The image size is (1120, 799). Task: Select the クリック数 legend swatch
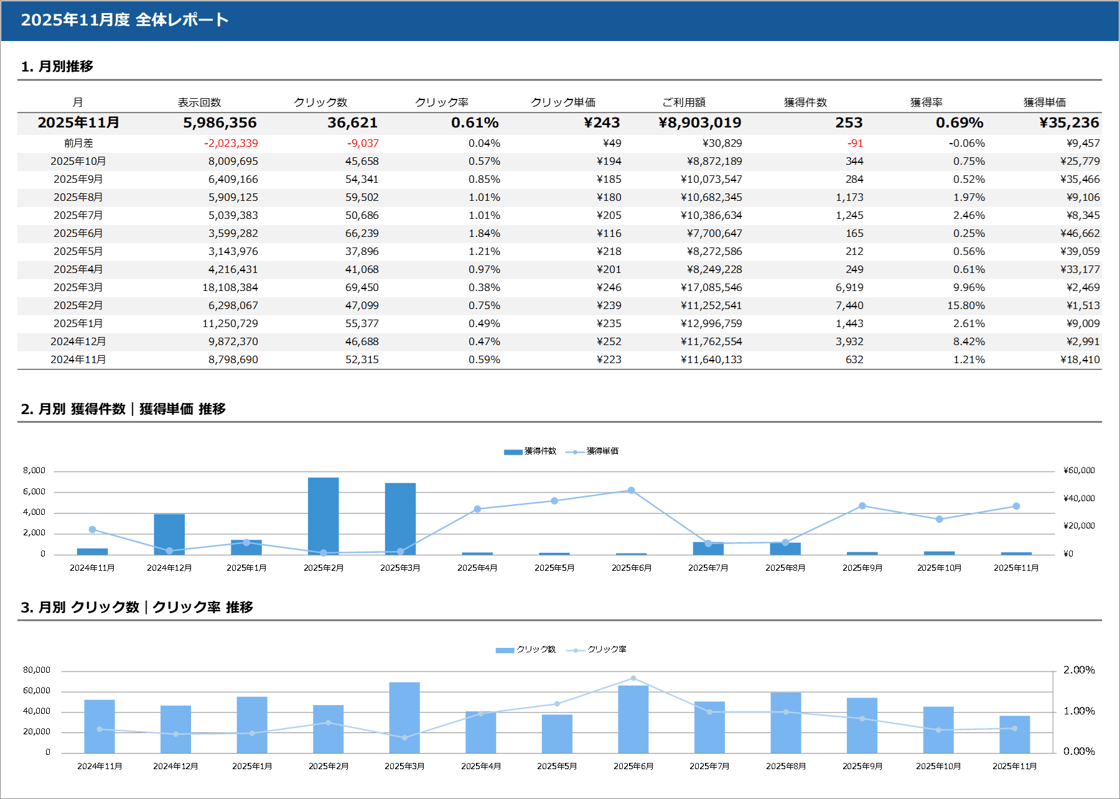pyautogui.click(x=505, y=650)
